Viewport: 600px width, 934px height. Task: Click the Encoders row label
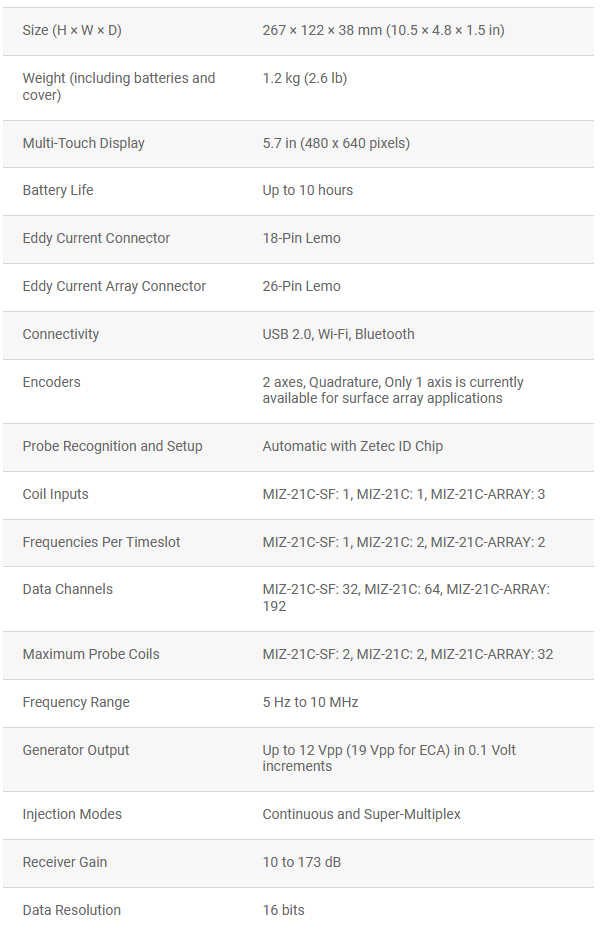click(x=52, y=382)
